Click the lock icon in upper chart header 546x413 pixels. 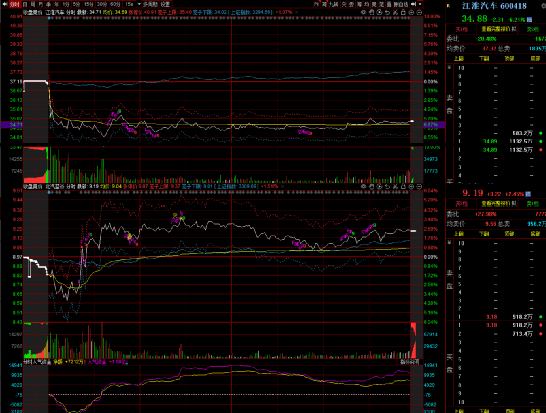403,12
